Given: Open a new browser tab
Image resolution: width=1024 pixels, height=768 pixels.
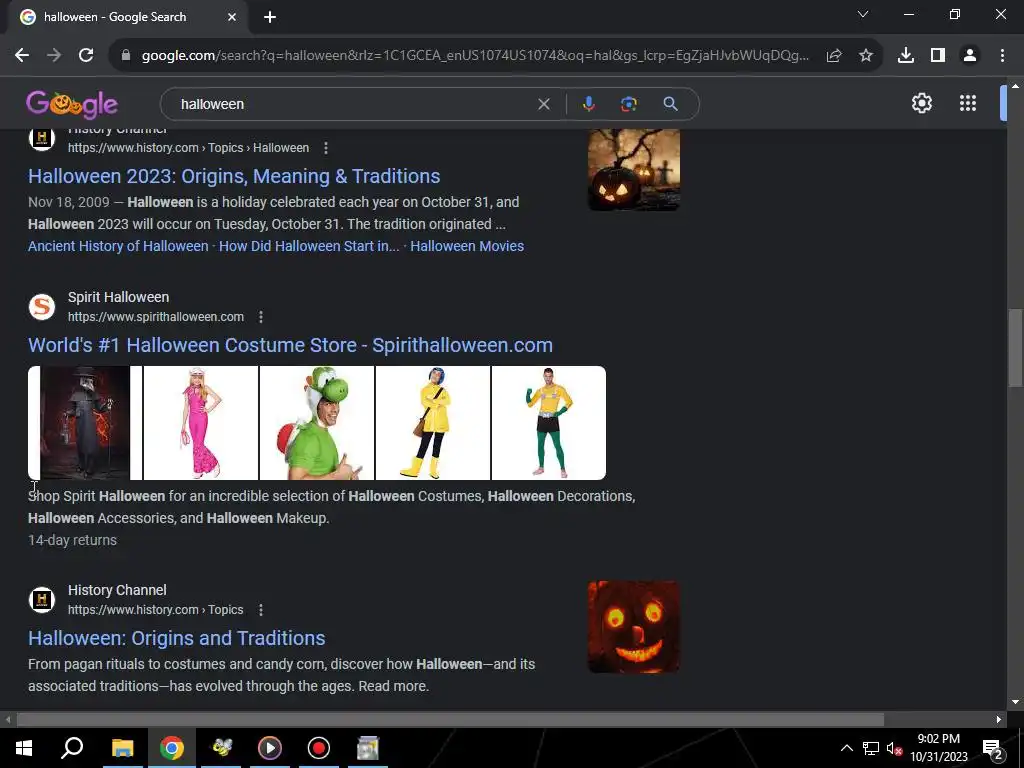Looking at the screenshot, I should tap(270, 17).
